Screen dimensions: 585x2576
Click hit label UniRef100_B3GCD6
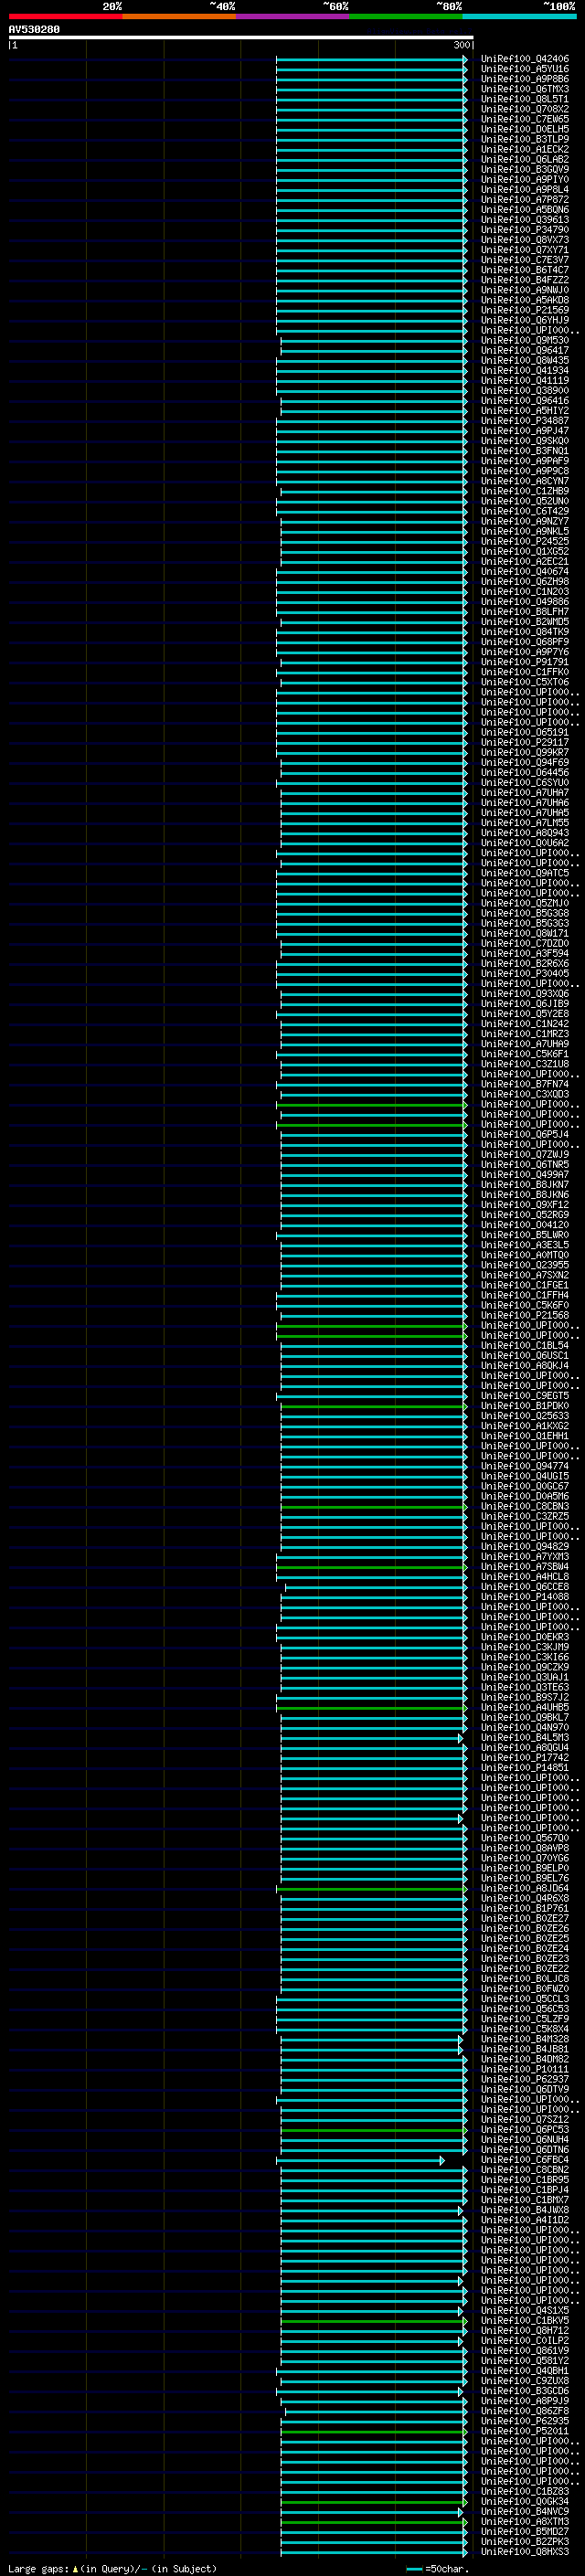[525, 2390]
